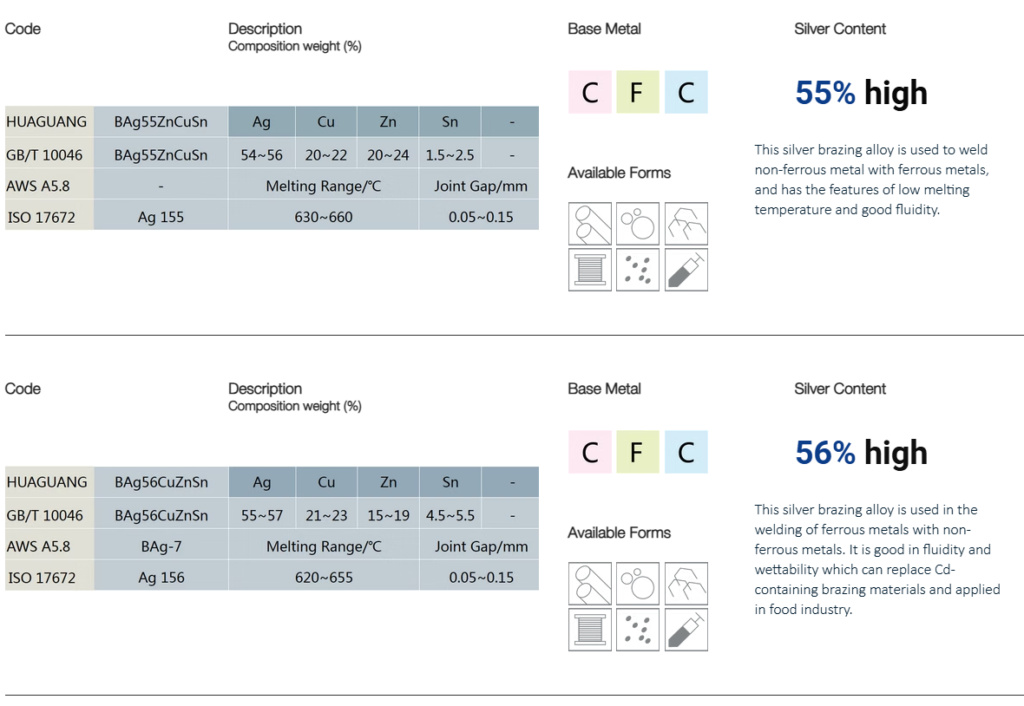
Task: Select the blue C swatch for 56% alloy
Action: coord(686,452)
